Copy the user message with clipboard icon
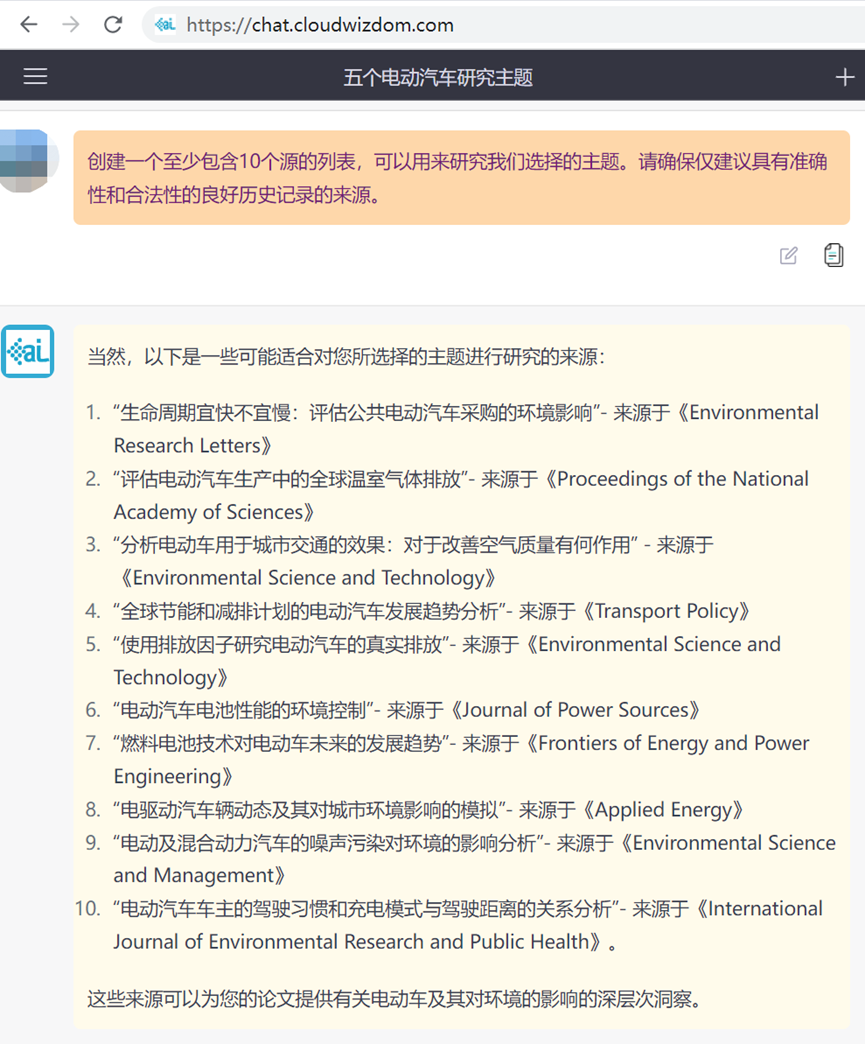The height and width of the screenshot is (1044, 865). tap(833, 255)
